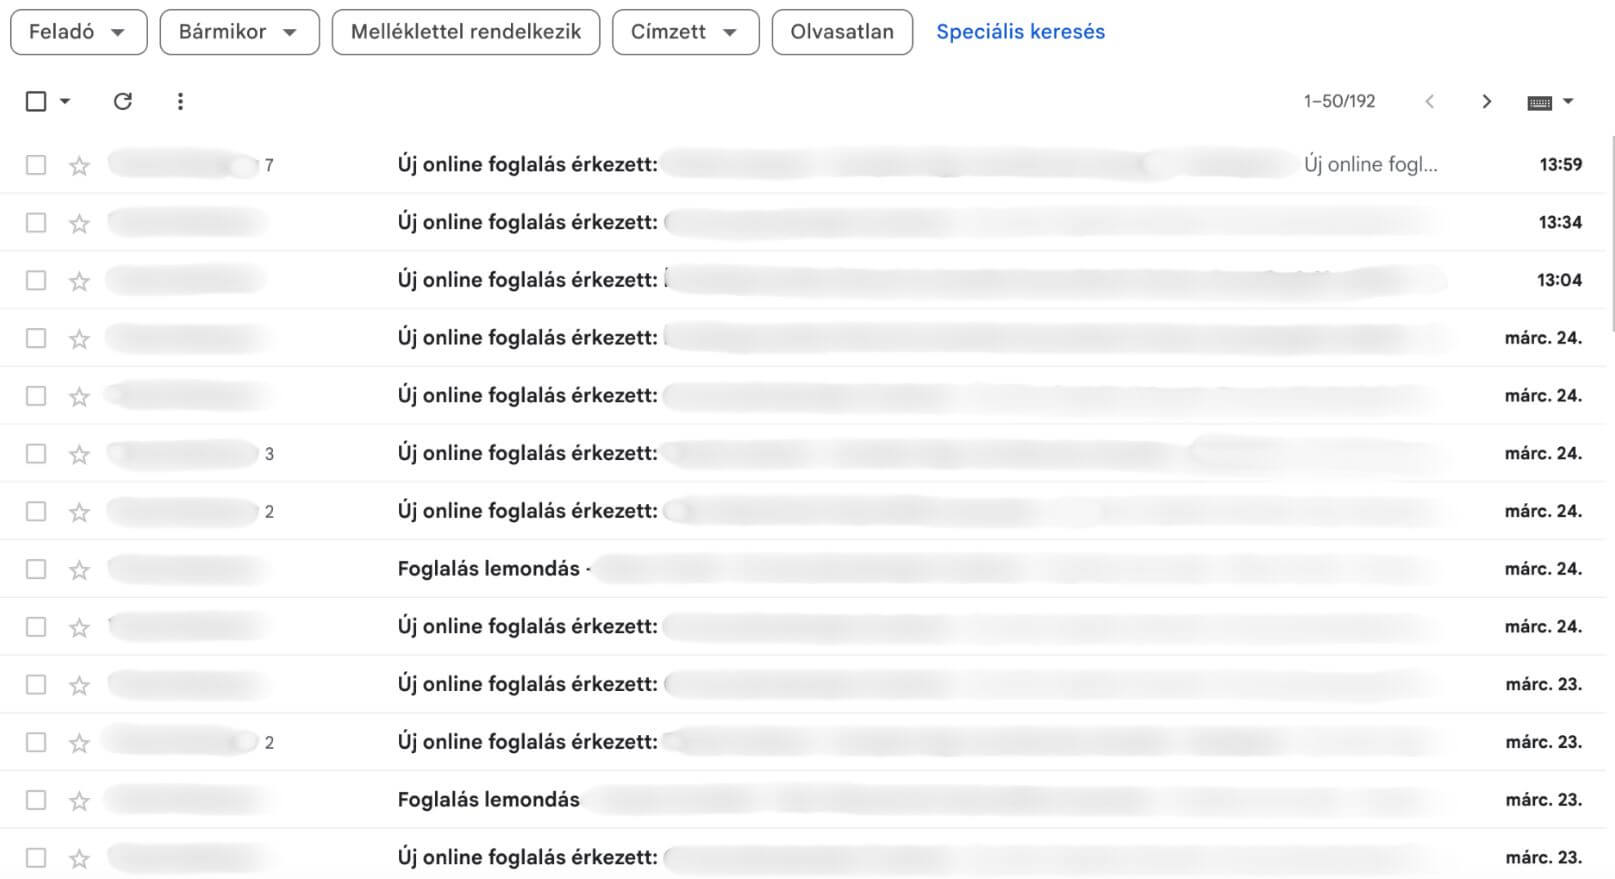Click the keyboard input tools icon
Image resolution: width=1615 pixels, height=879 pixels.
point(1539,102)
